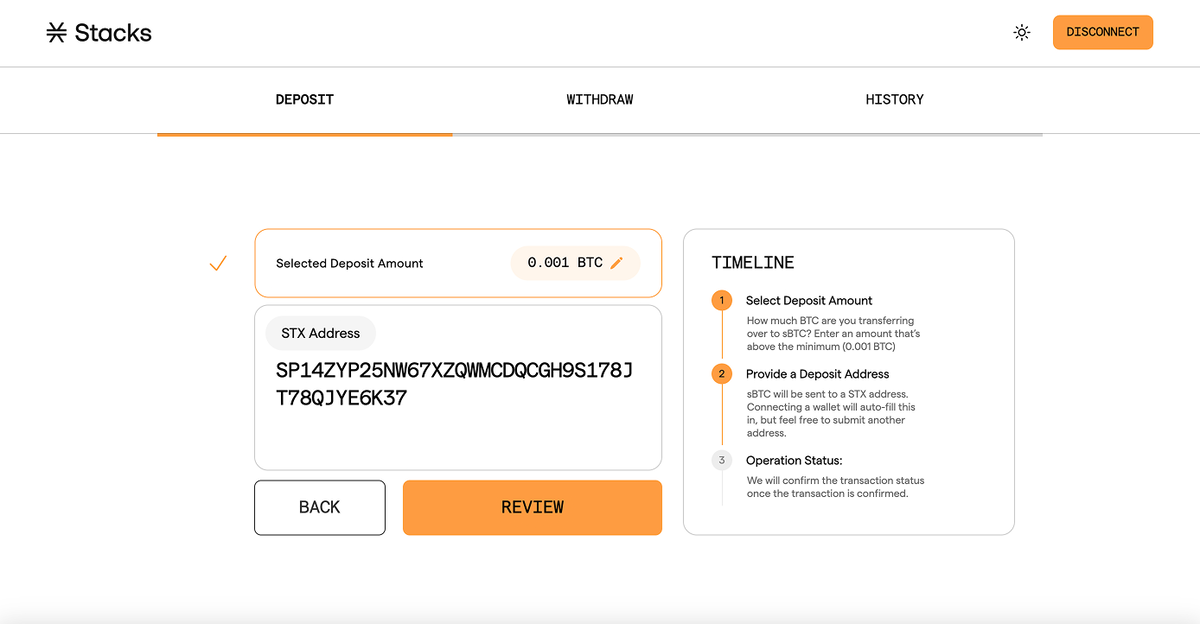Select the 0.001 BTC amount pill
This screenshot has height=624, width=1200.
point(565,263)
